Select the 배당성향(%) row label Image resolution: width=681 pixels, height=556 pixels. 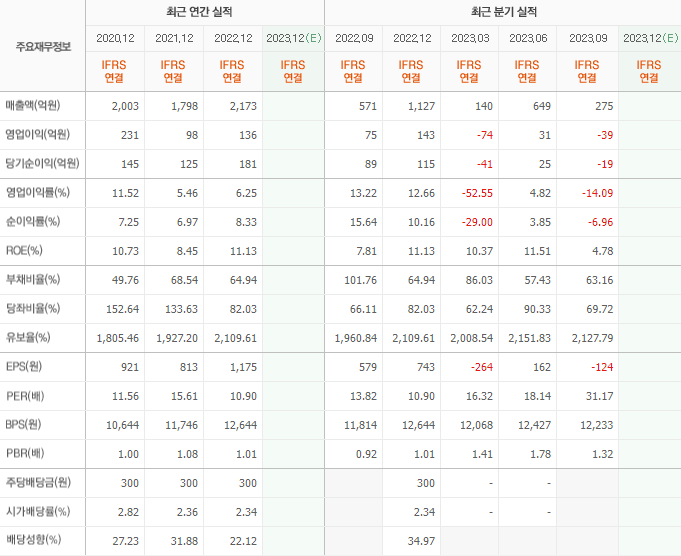tap(33, 540)
